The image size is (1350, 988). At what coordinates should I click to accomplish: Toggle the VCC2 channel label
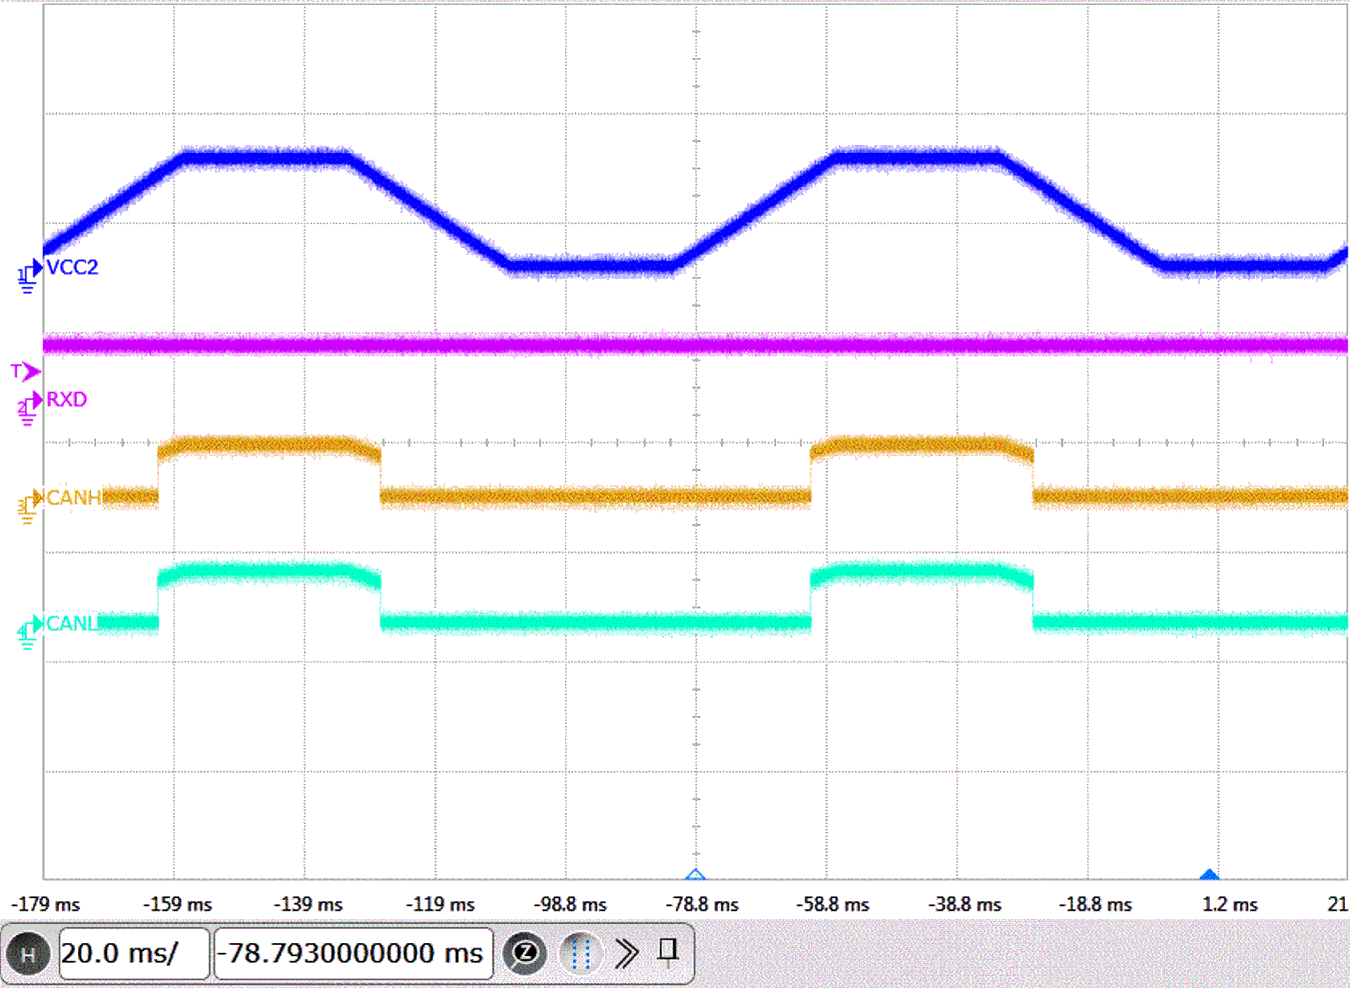71,268
